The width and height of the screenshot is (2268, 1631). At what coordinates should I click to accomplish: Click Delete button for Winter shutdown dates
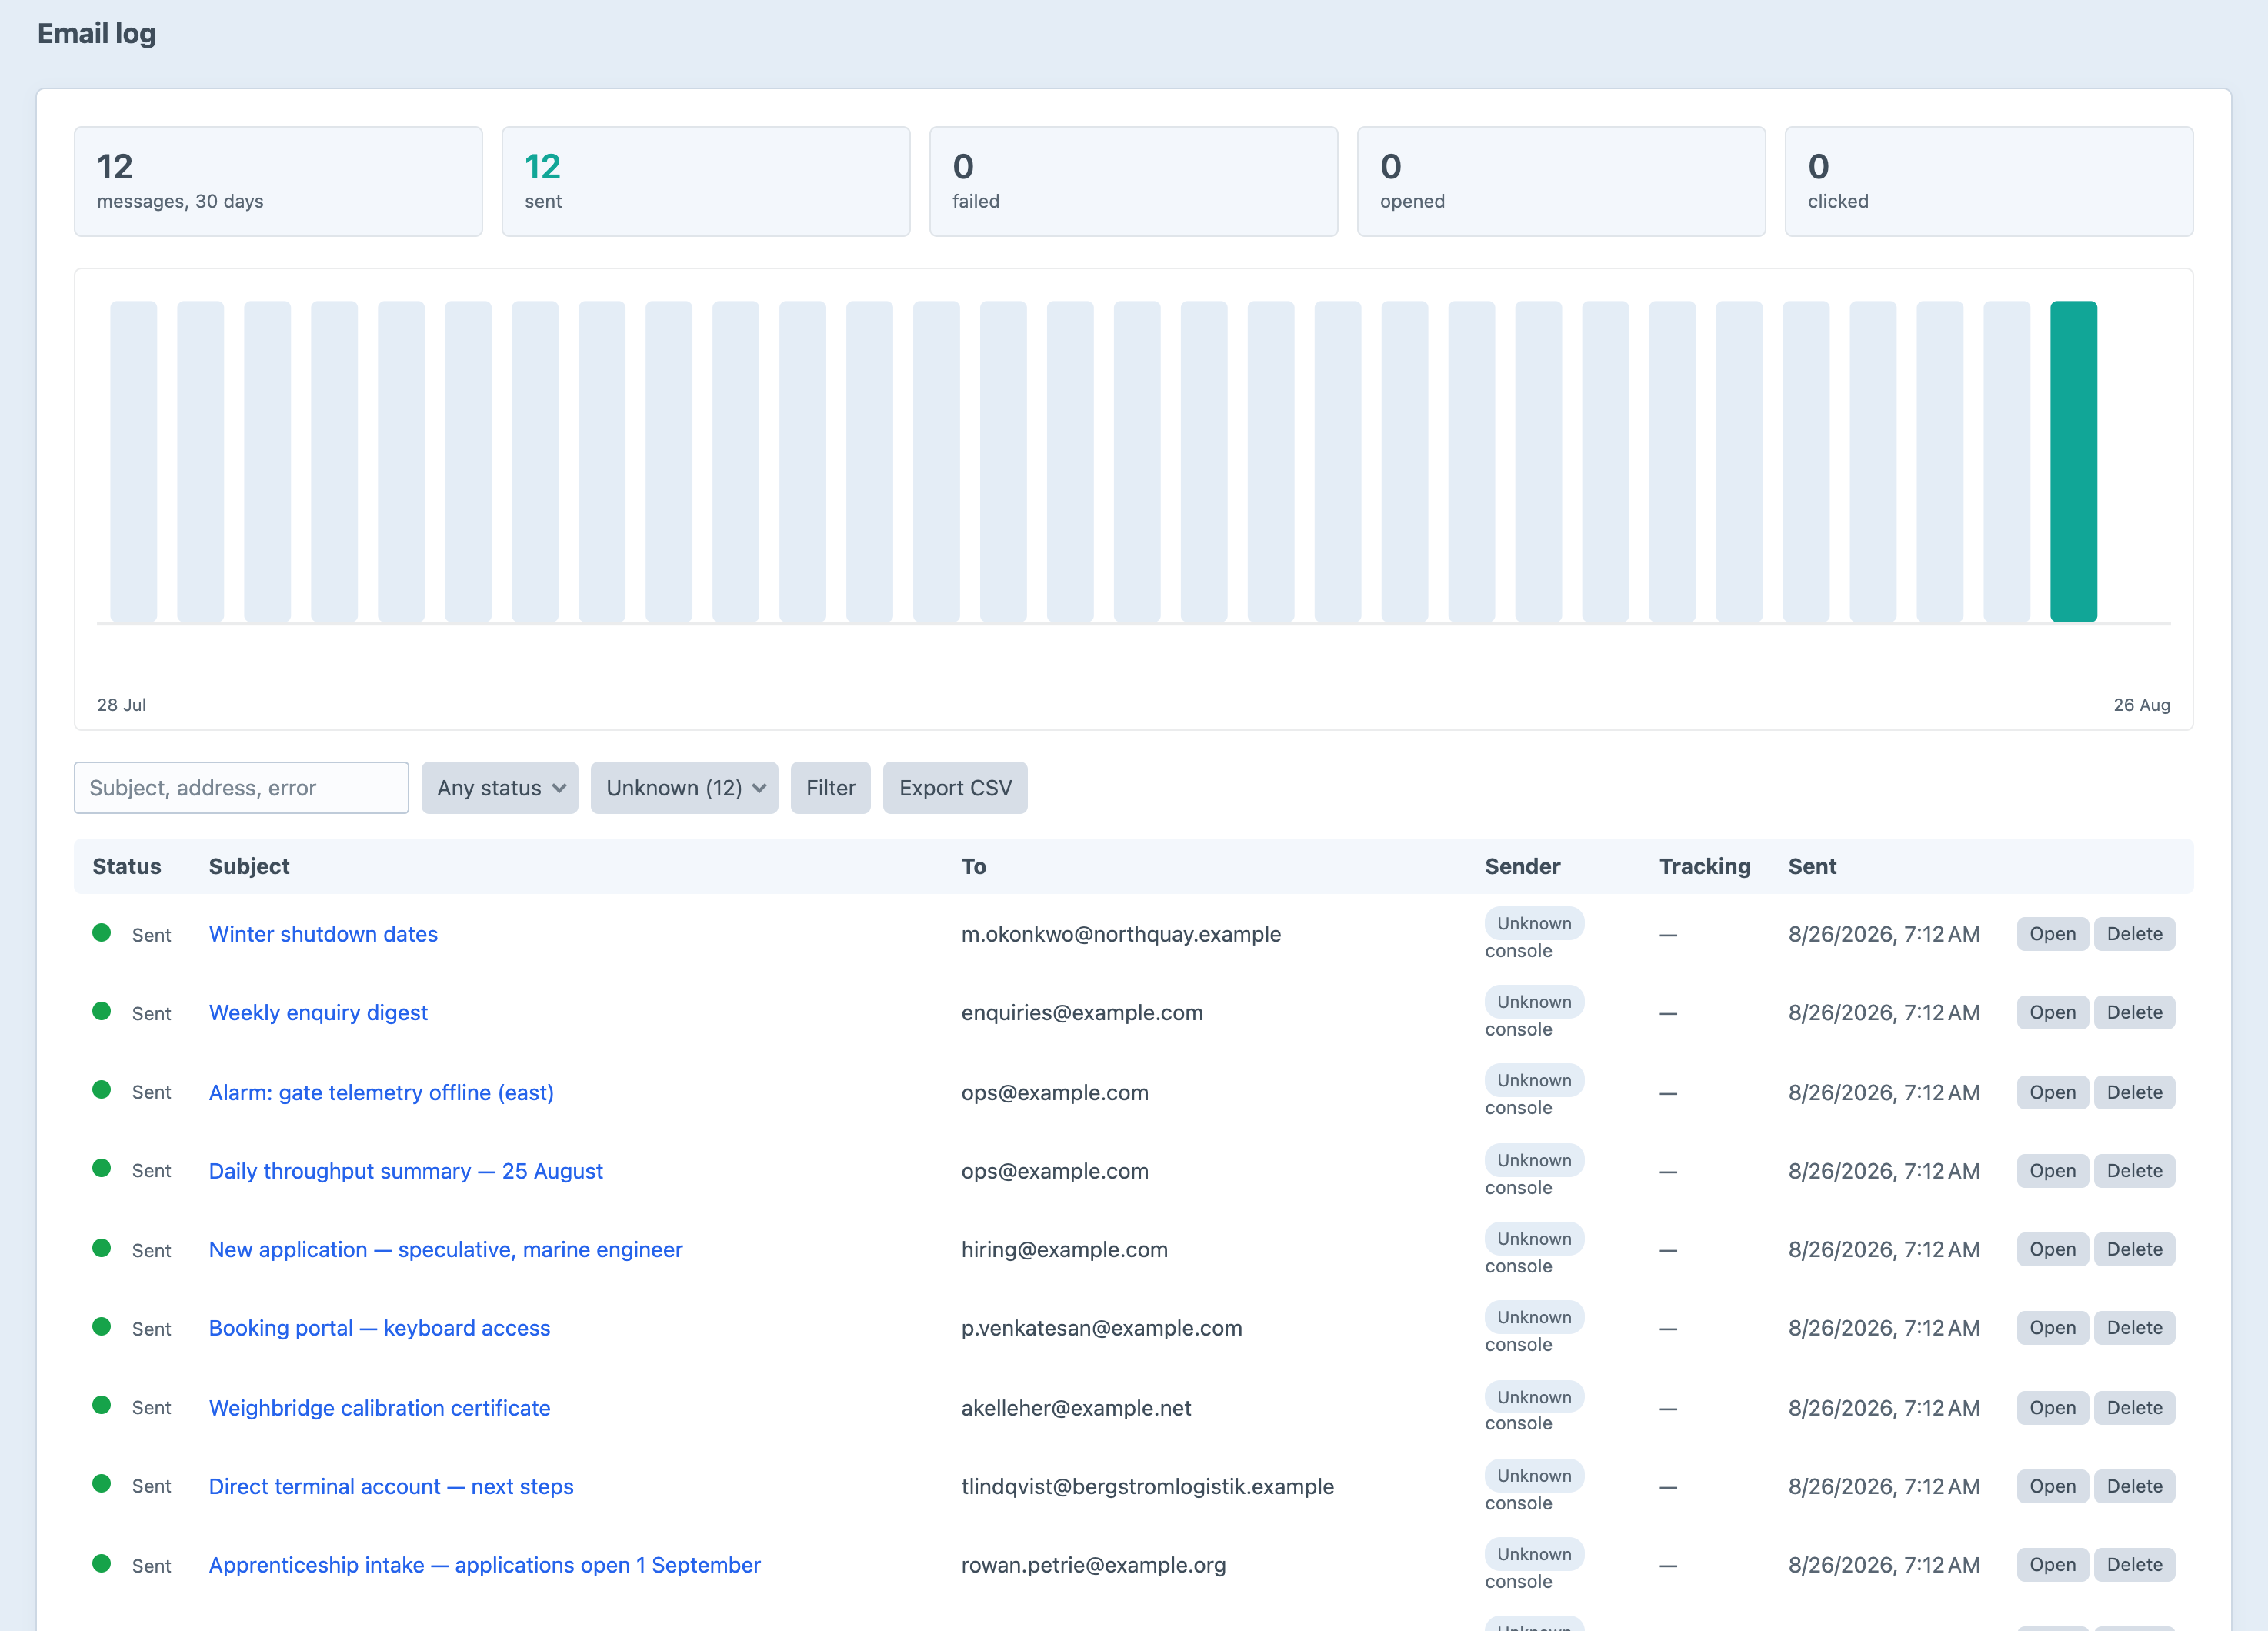click(x=2134, y=934)
